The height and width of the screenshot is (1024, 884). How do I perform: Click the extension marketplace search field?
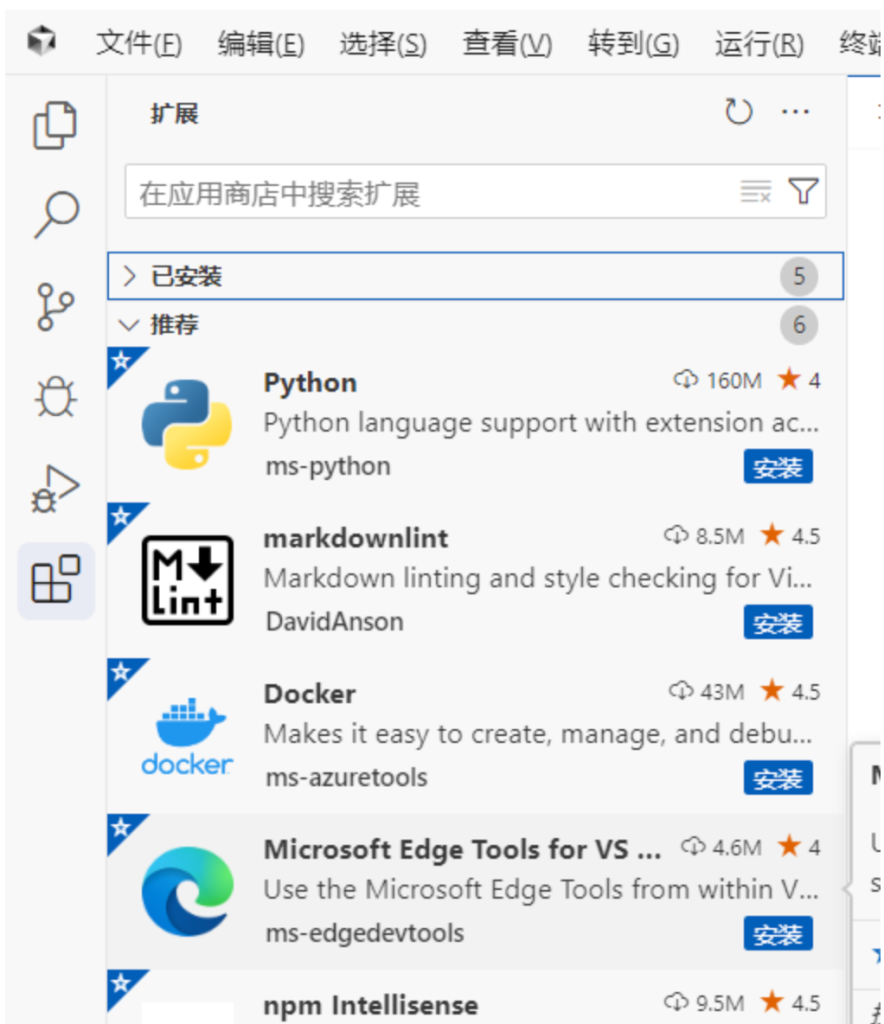pyautogui.click(x=430, y=192)
